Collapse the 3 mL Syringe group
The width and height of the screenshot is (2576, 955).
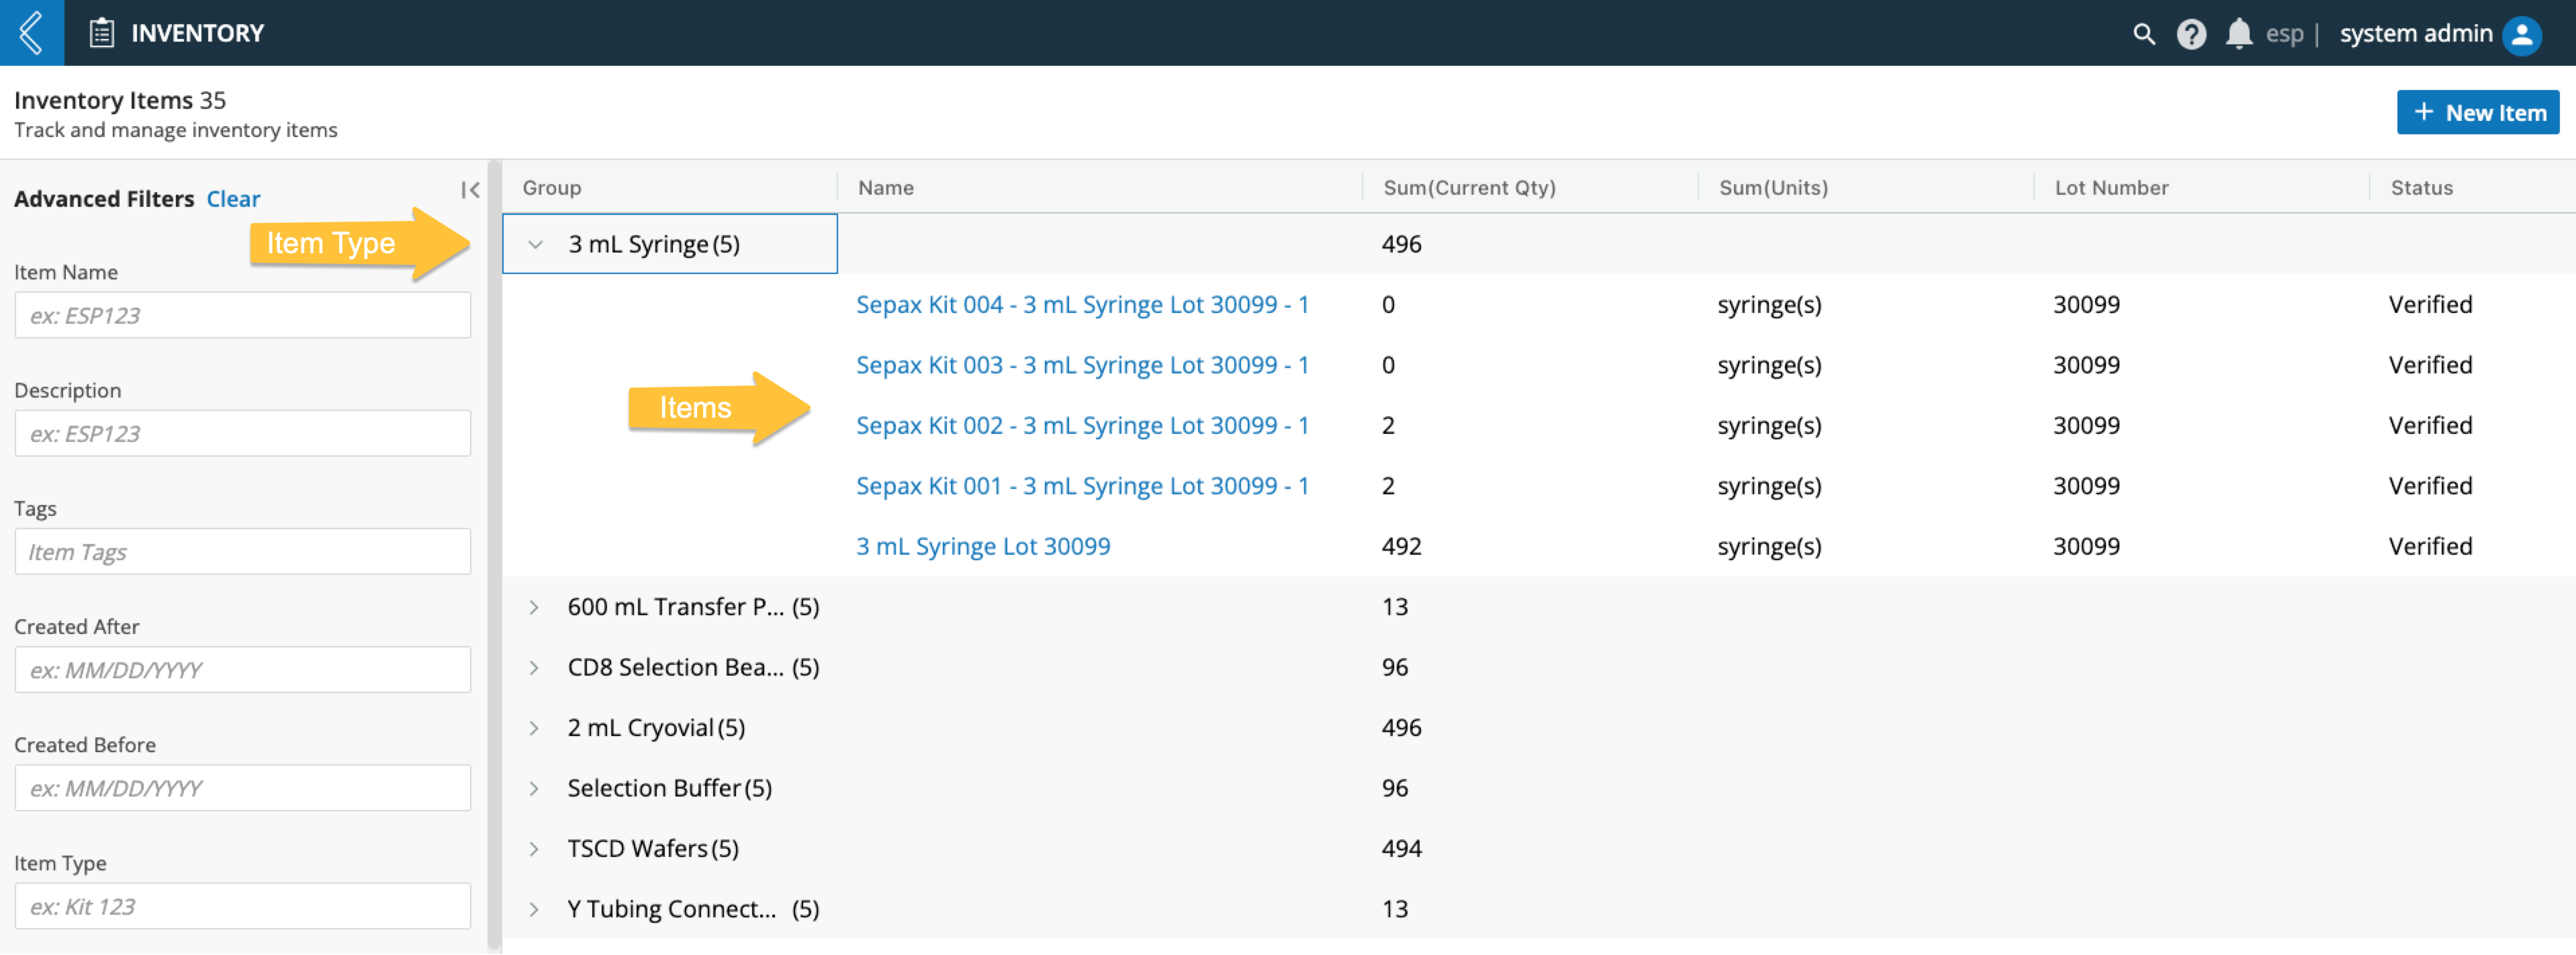click(x=535, y=244)
